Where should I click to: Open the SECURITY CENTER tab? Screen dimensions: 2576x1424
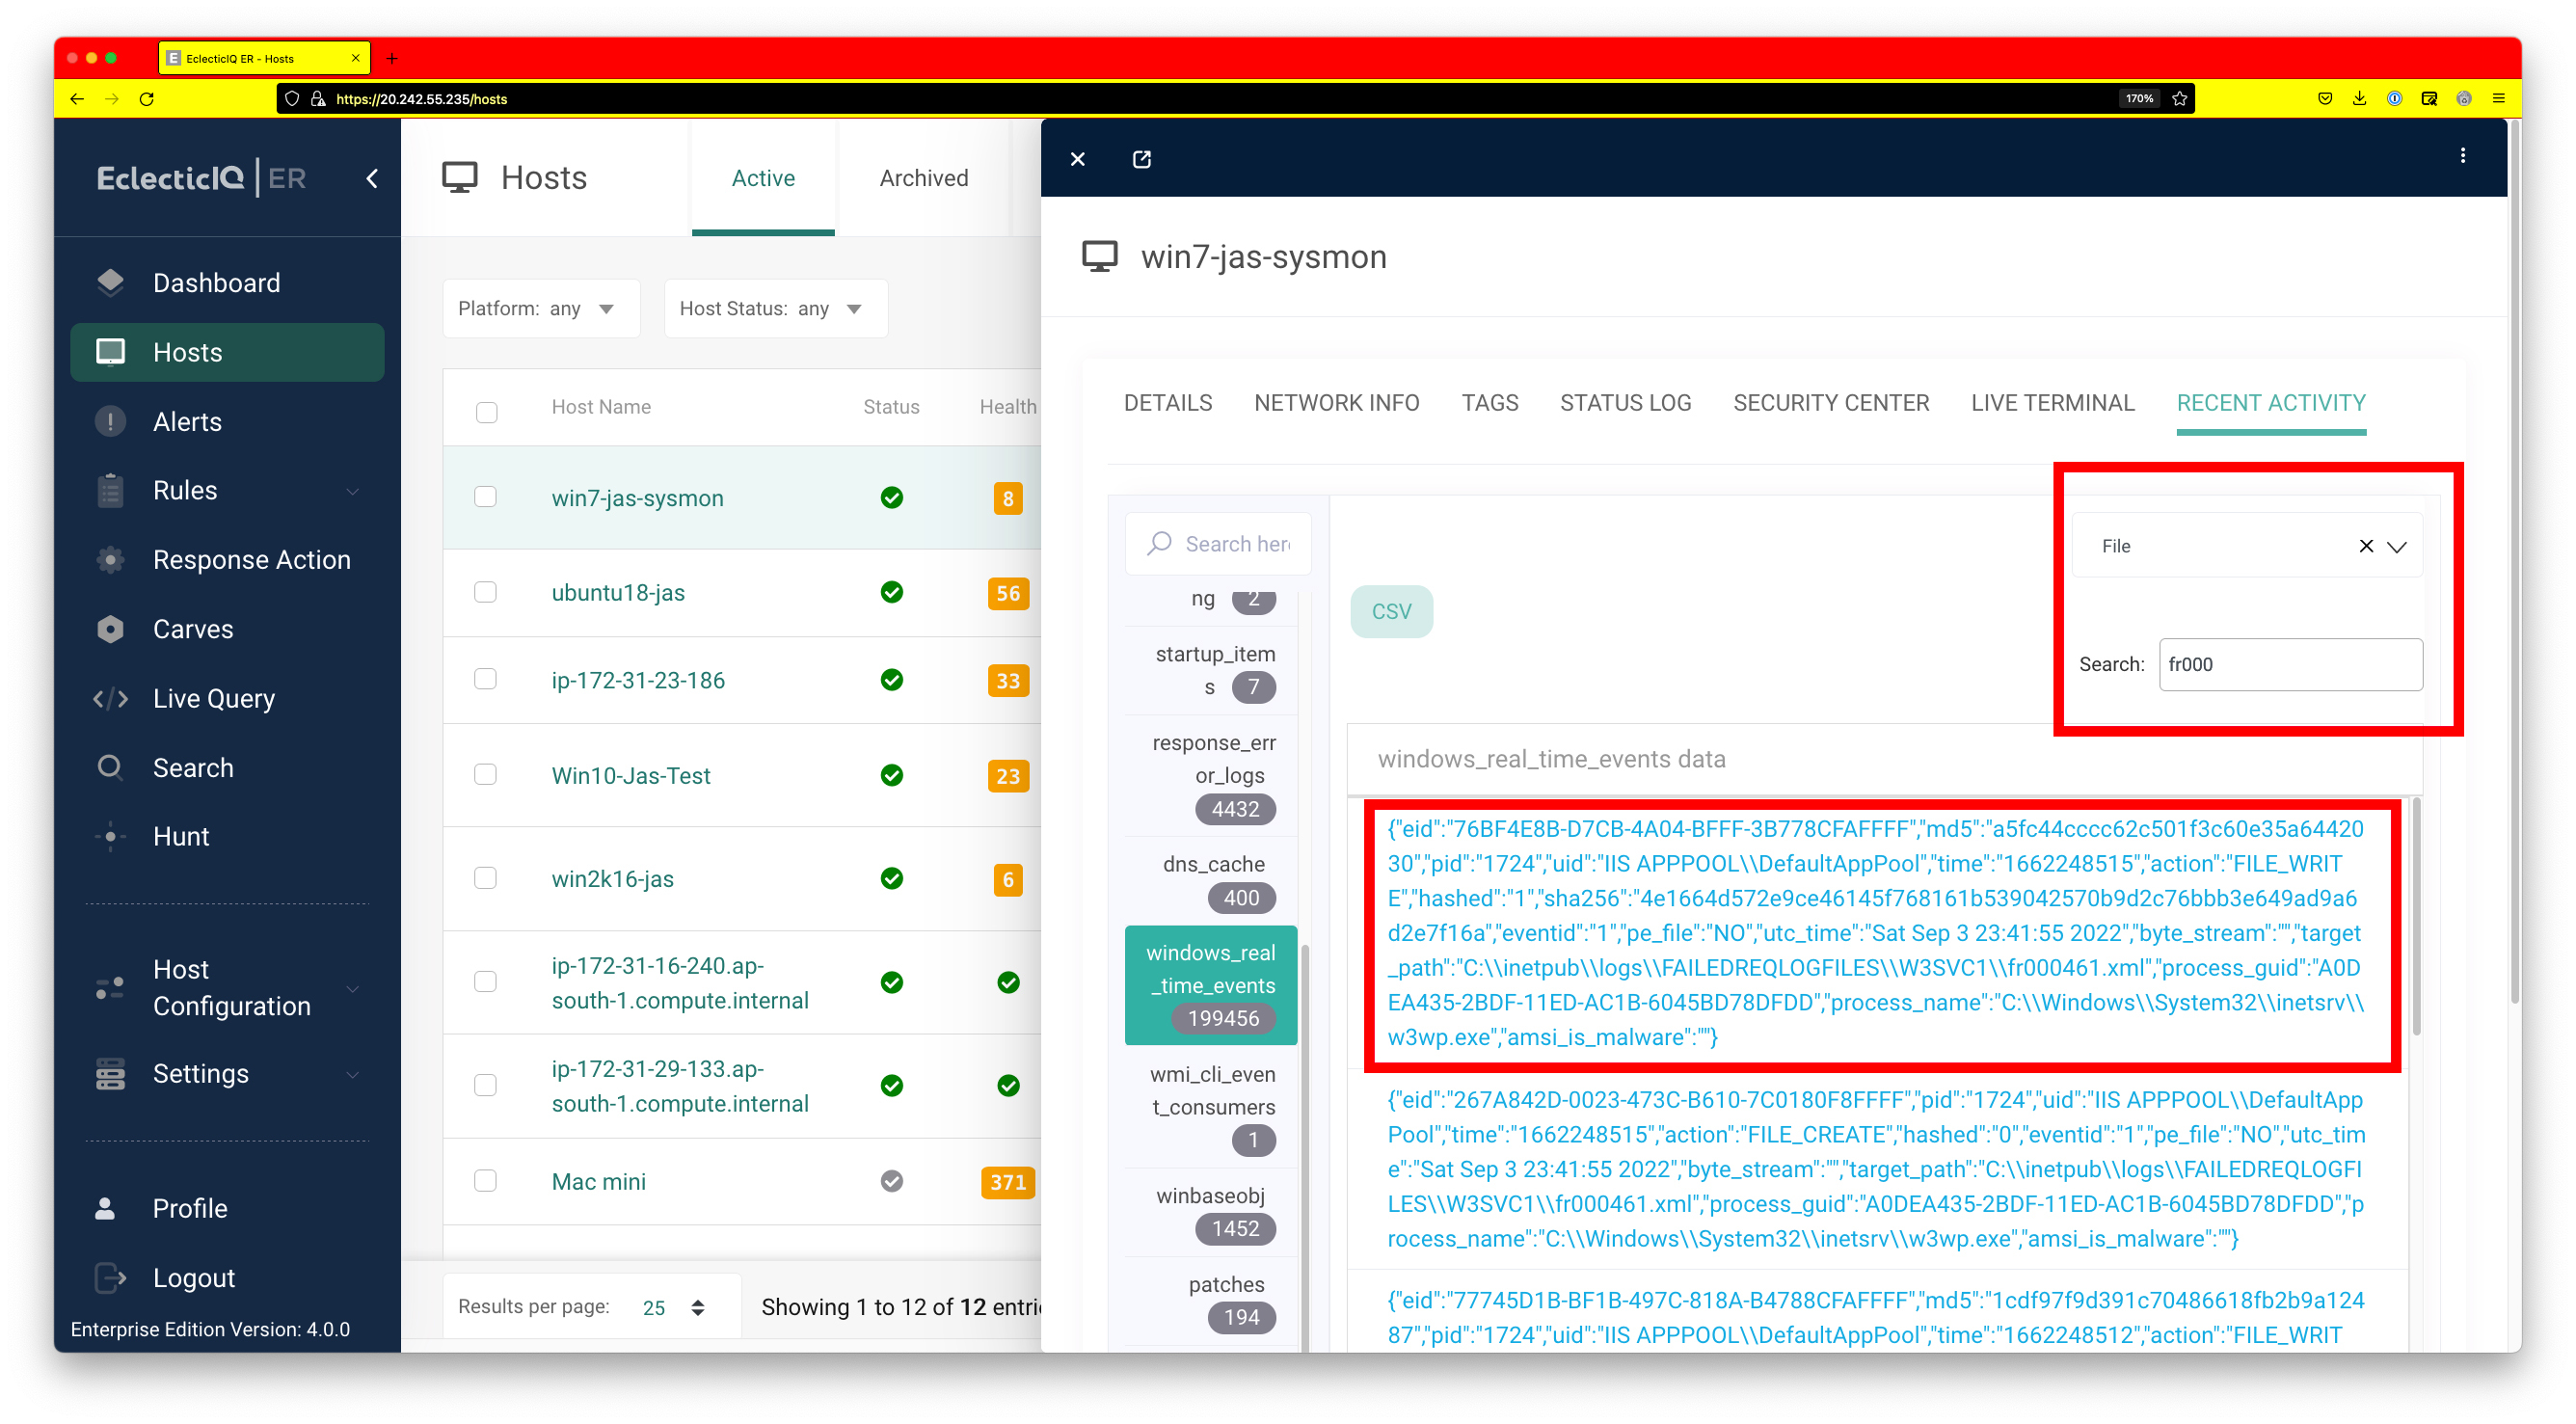click(1830, 403)
